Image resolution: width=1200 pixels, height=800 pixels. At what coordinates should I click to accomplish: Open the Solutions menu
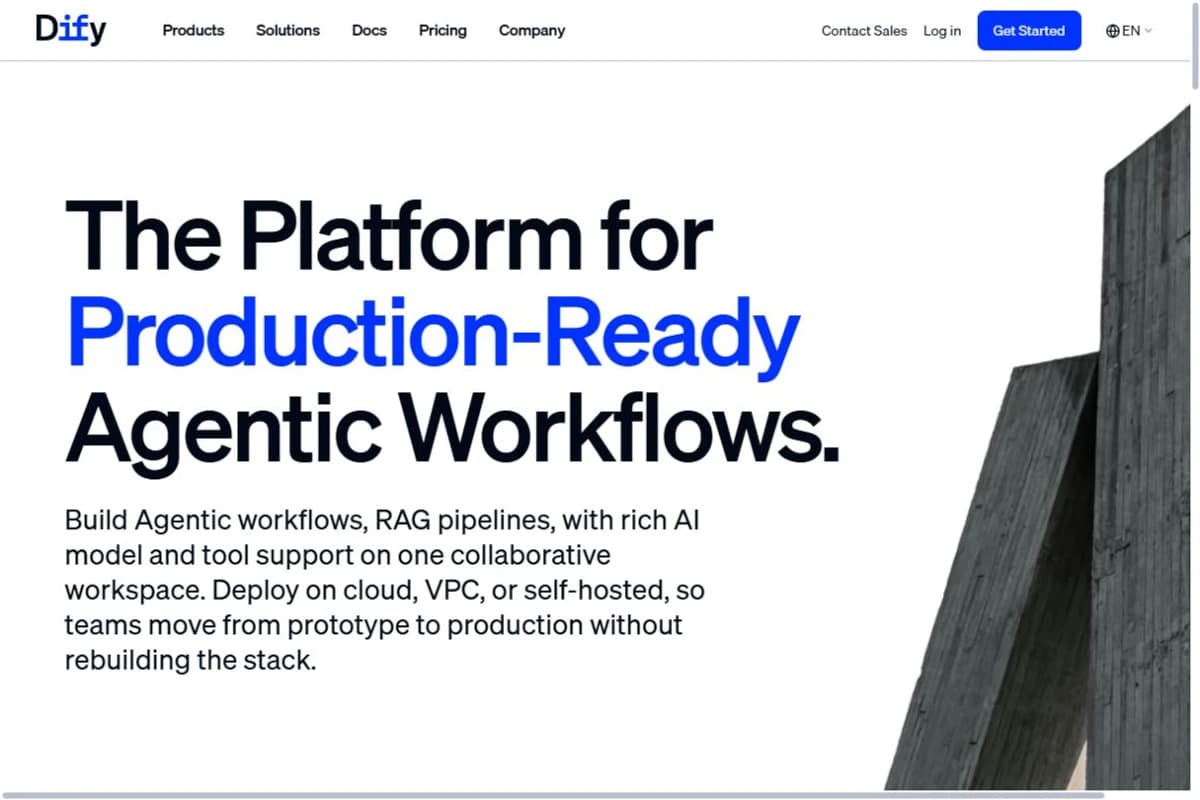click(288, 30)
